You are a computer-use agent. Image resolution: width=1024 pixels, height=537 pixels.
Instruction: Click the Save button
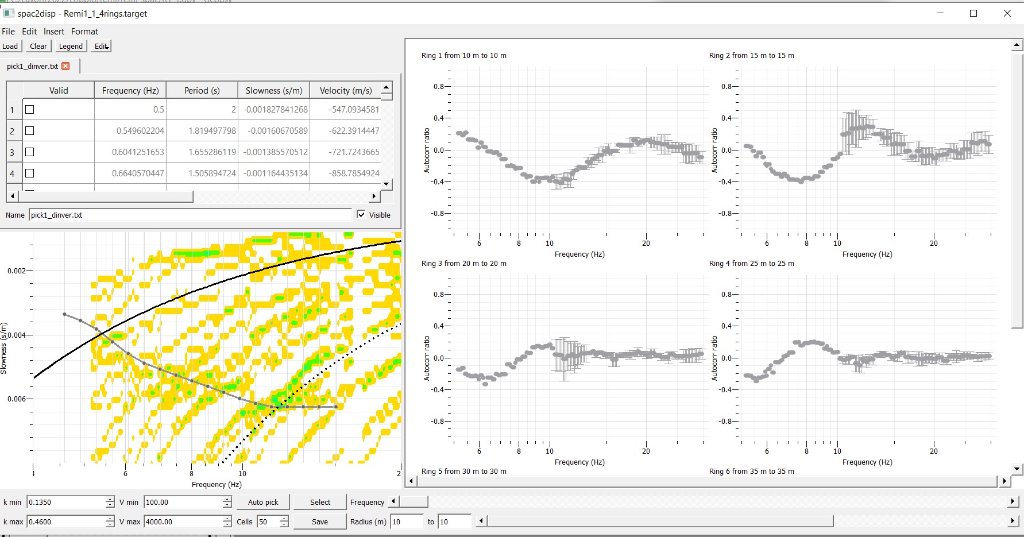(x=320, y=522)
